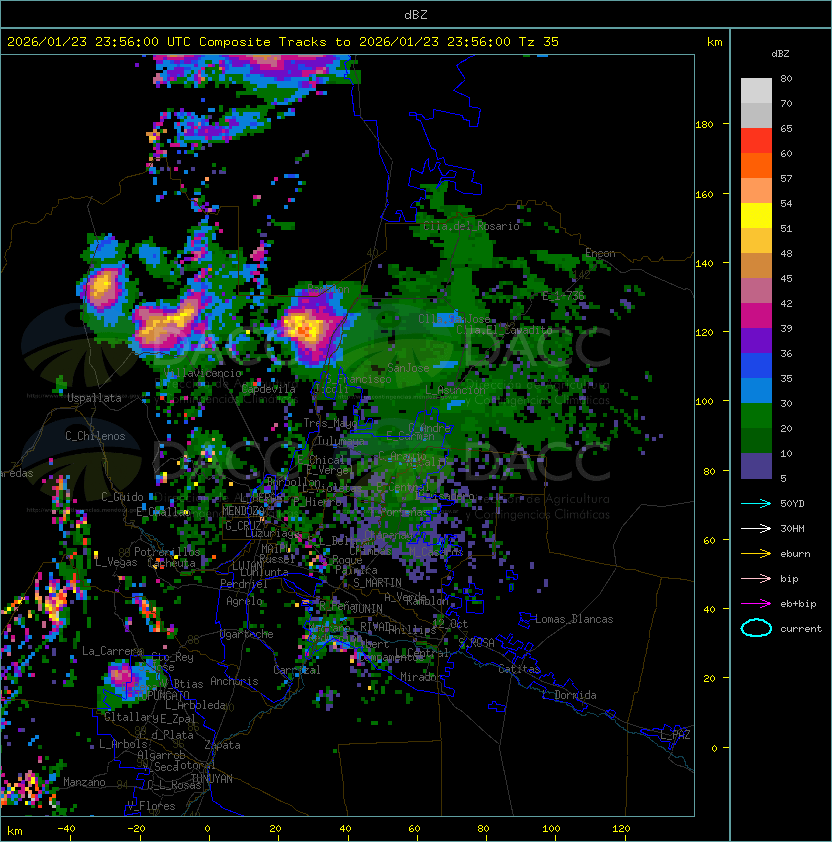Click the 'La_Carrera' map label
832x842 pixels.
click(x=113, y=651)
